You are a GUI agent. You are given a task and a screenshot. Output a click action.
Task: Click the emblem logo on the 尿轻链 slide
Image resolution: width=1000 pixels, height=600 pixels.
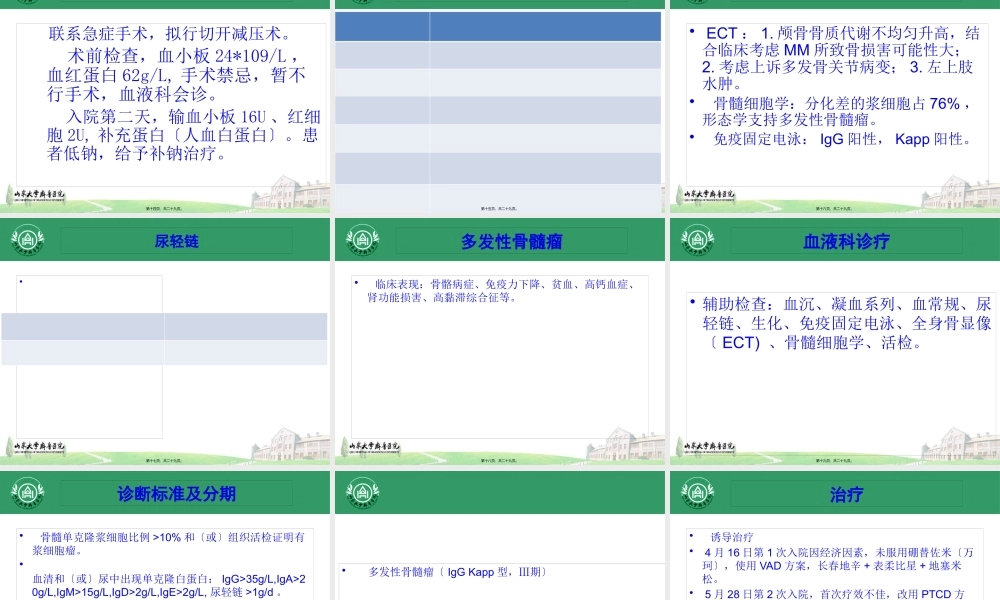coord(27,239)
